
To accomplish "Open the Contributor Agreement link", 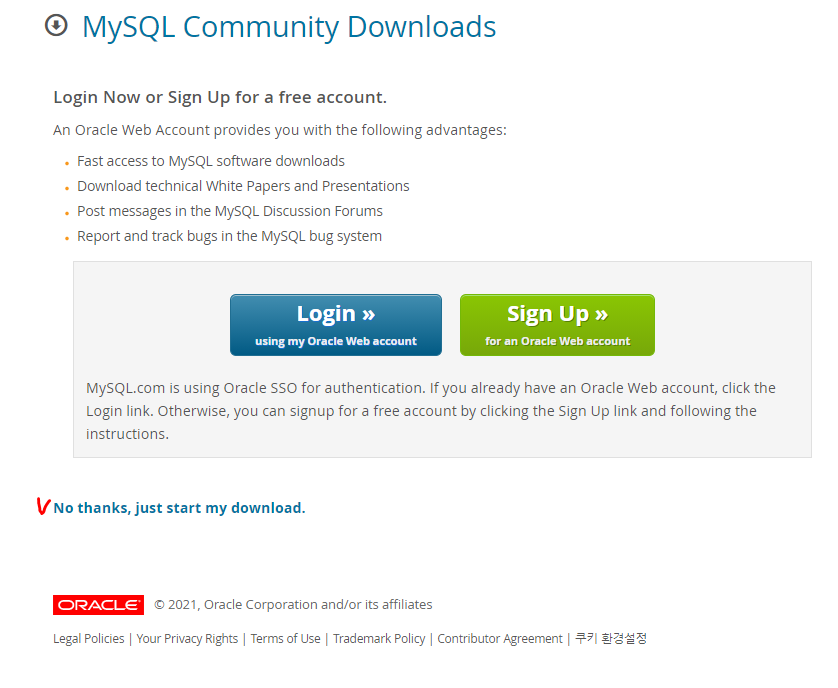I will tap(500, 639).
